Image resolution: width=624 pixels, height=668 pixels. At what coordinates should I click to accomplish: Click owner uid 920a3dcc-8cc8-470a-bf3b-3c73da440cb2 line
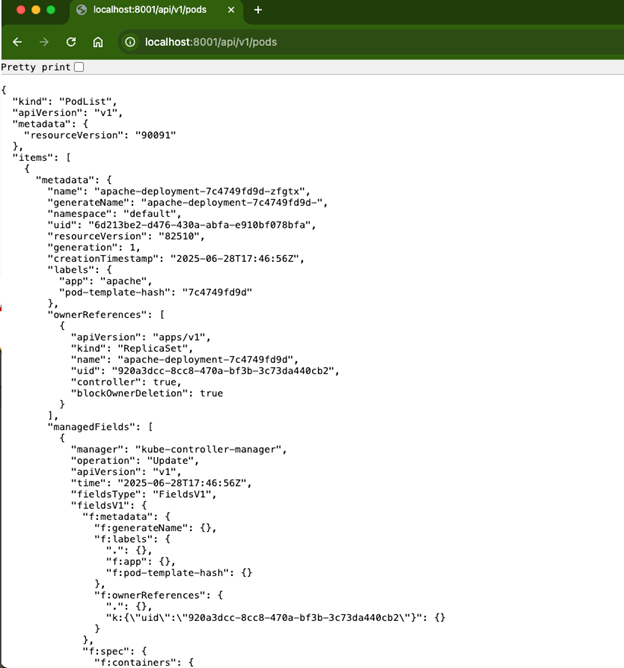[x=205, y=371]
